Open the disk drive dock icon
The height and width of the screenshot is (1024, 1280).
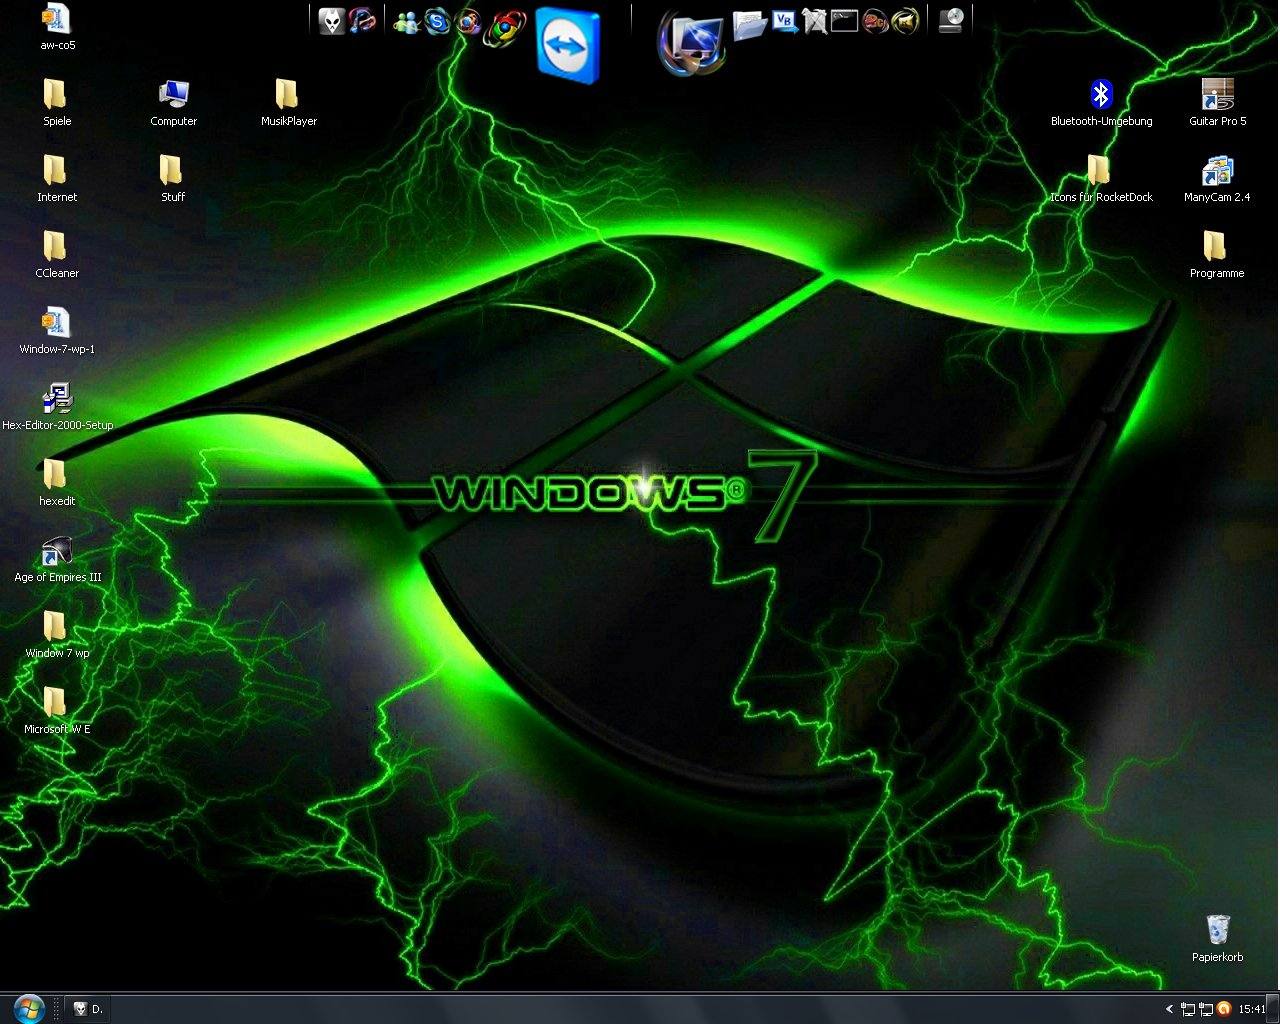pos(951,20)
